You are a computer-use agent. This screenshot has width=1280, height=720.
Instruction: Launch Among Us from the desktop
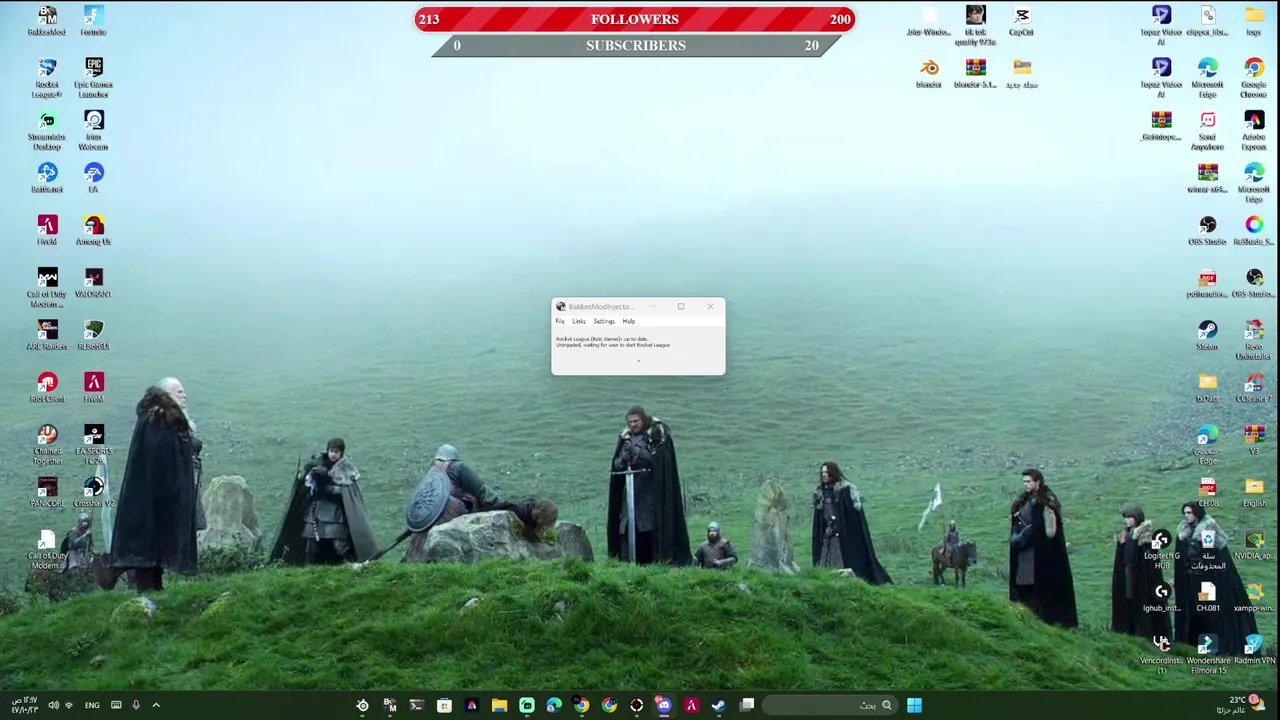click(x=93, y=230)
